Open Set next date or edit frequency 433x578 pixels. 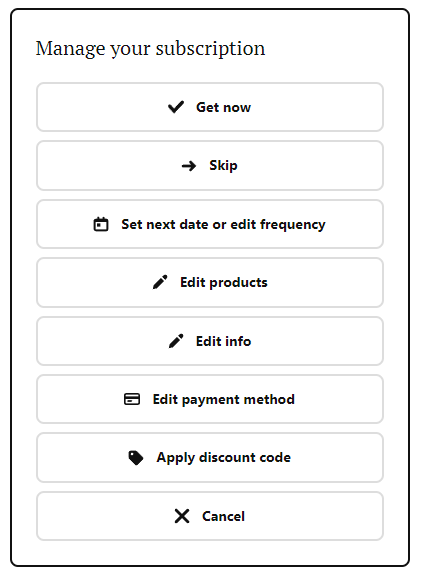pyautogui.click(x=210, y=224)
